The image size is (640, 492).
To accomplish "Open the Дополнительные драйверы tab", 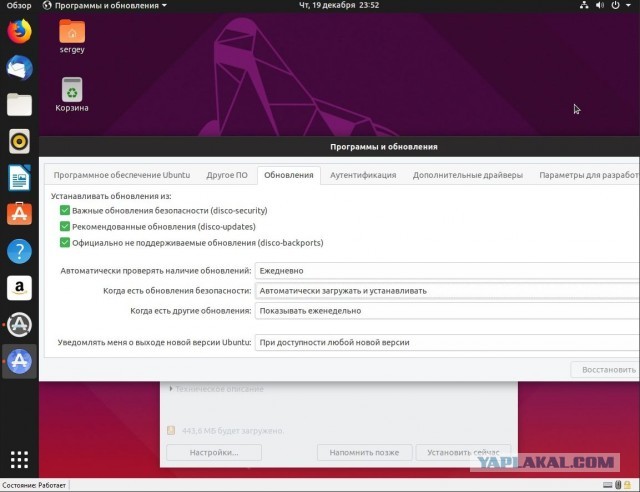I will click(x=468, y=175).
